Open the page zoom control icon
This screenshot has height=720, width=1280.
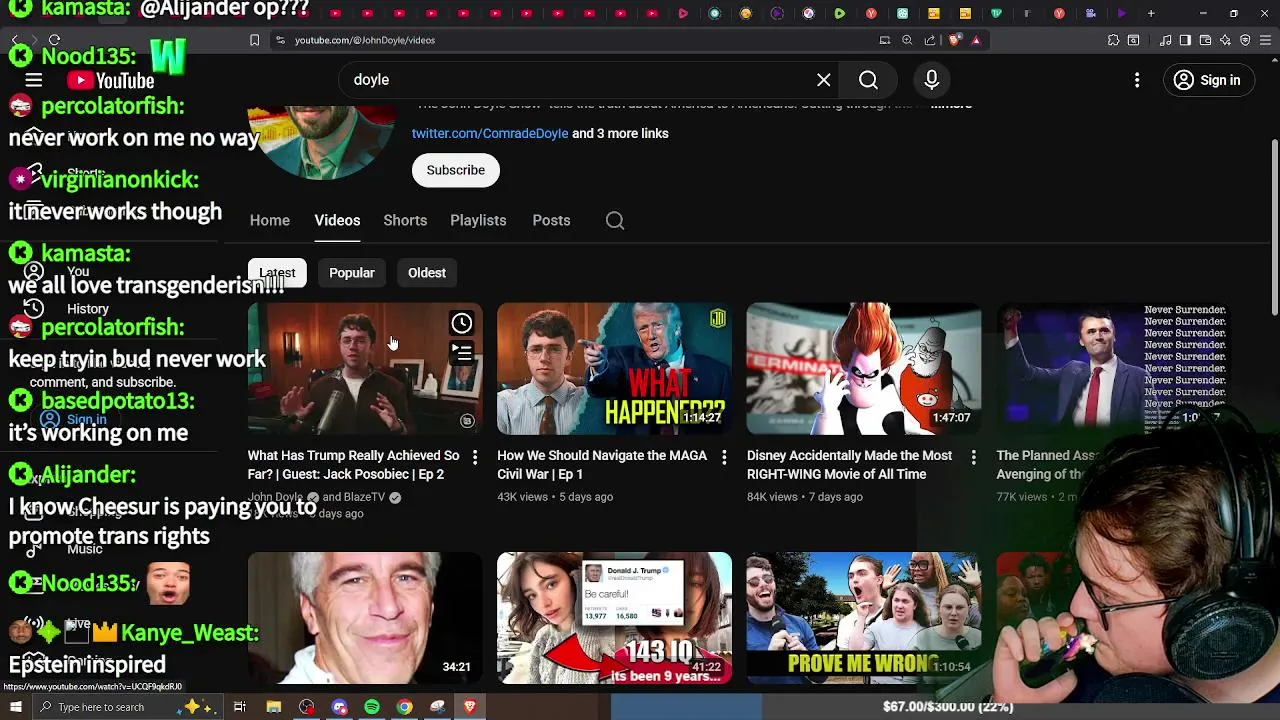907,40
